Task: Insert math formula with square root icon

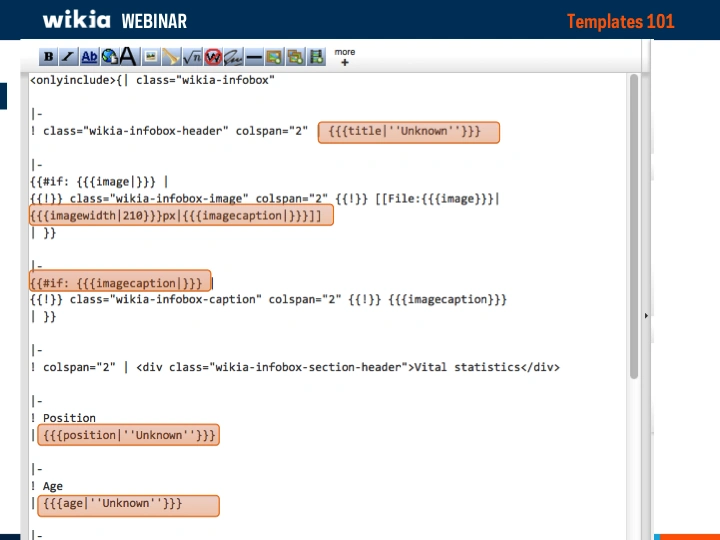Action: click(x=192, y=57)
